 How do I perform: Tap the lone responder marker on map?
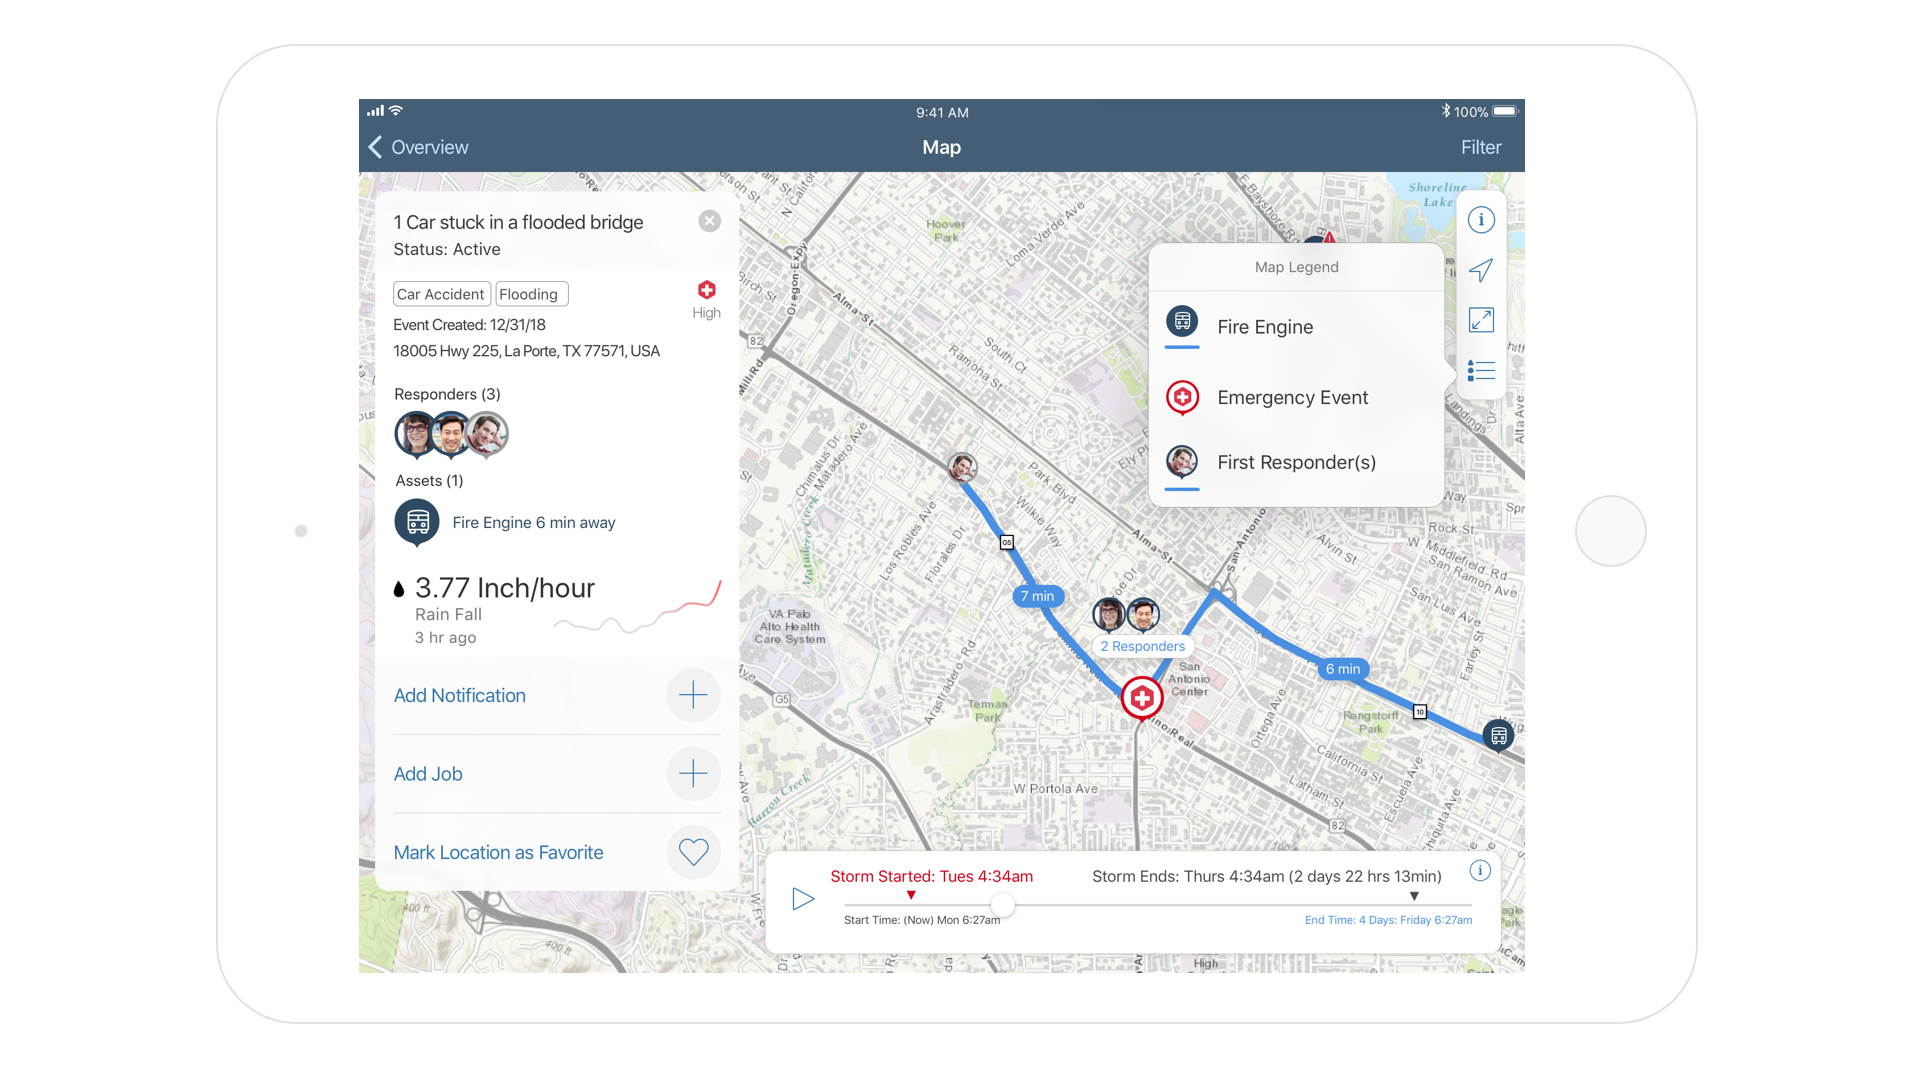click(962, 467)
